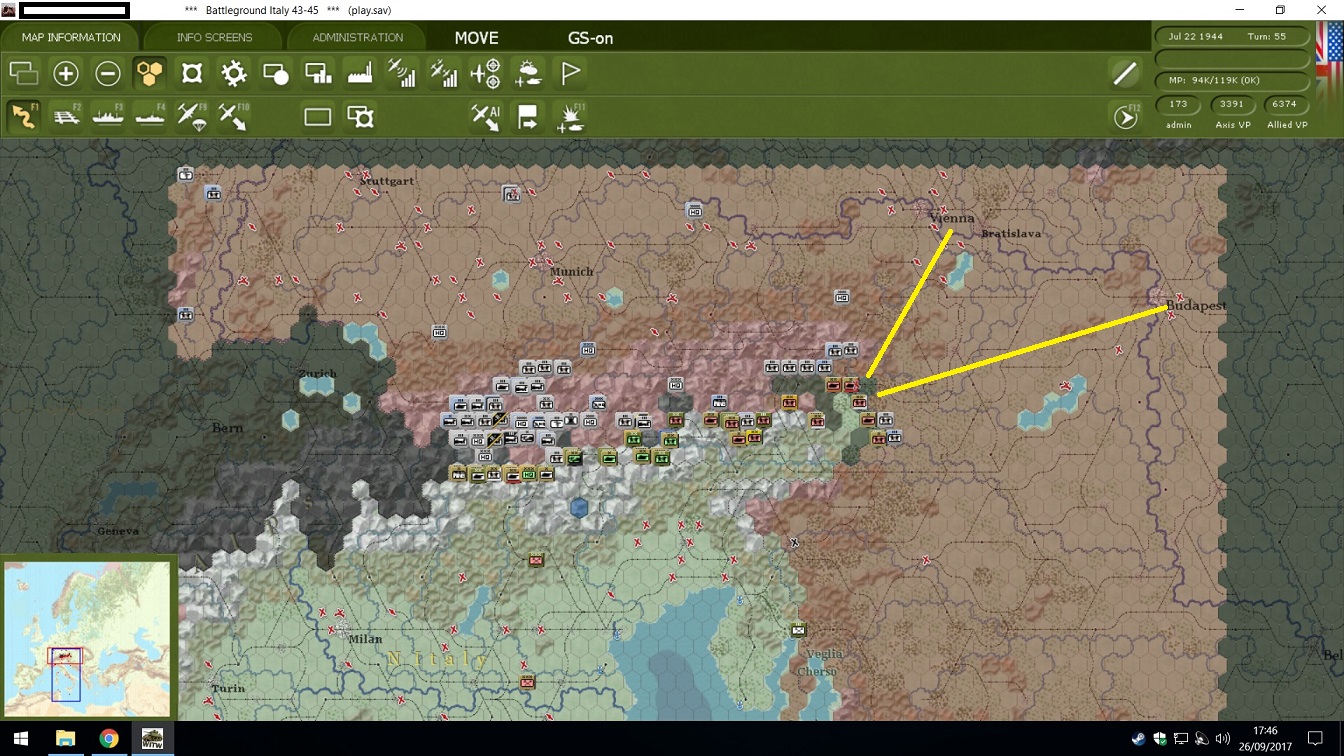Select Budapest city on the map
Screen dimensions: 1344x756
1196,306
